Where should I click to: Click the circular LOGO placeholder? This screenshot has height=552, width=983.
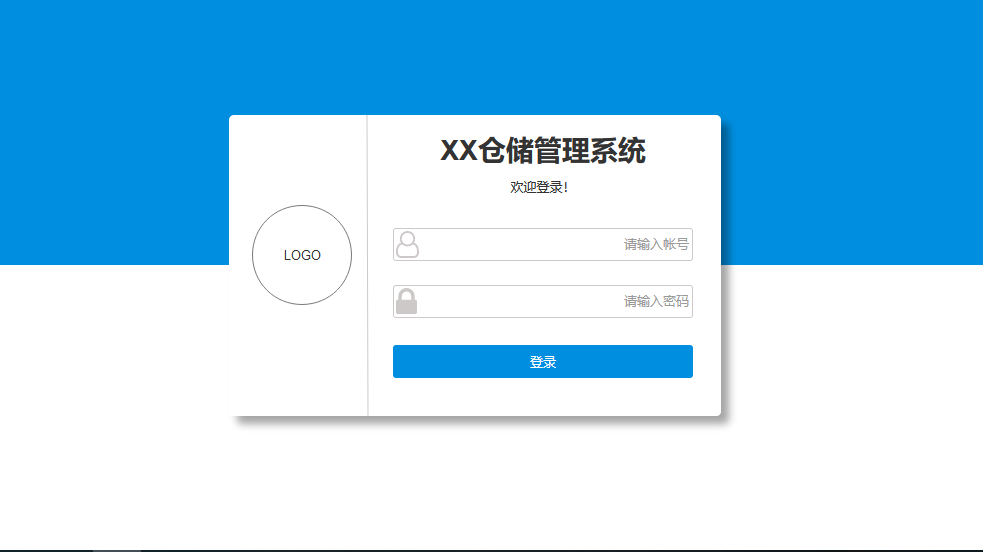click(x=302, y=255)
